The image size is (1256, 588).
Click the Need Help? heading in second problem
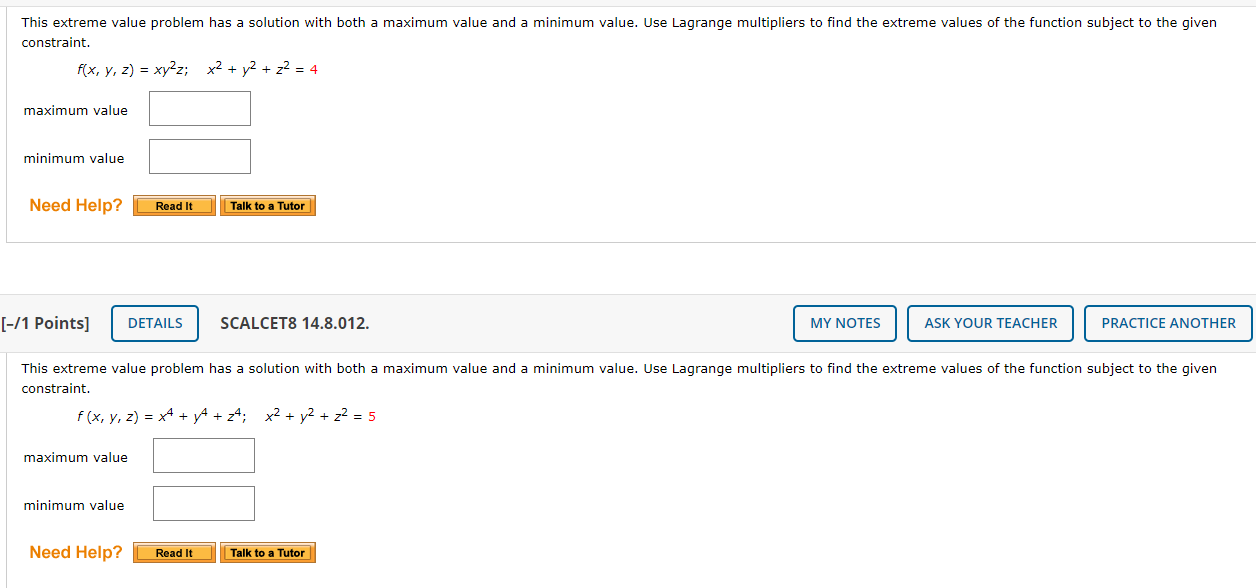[75, 552]
